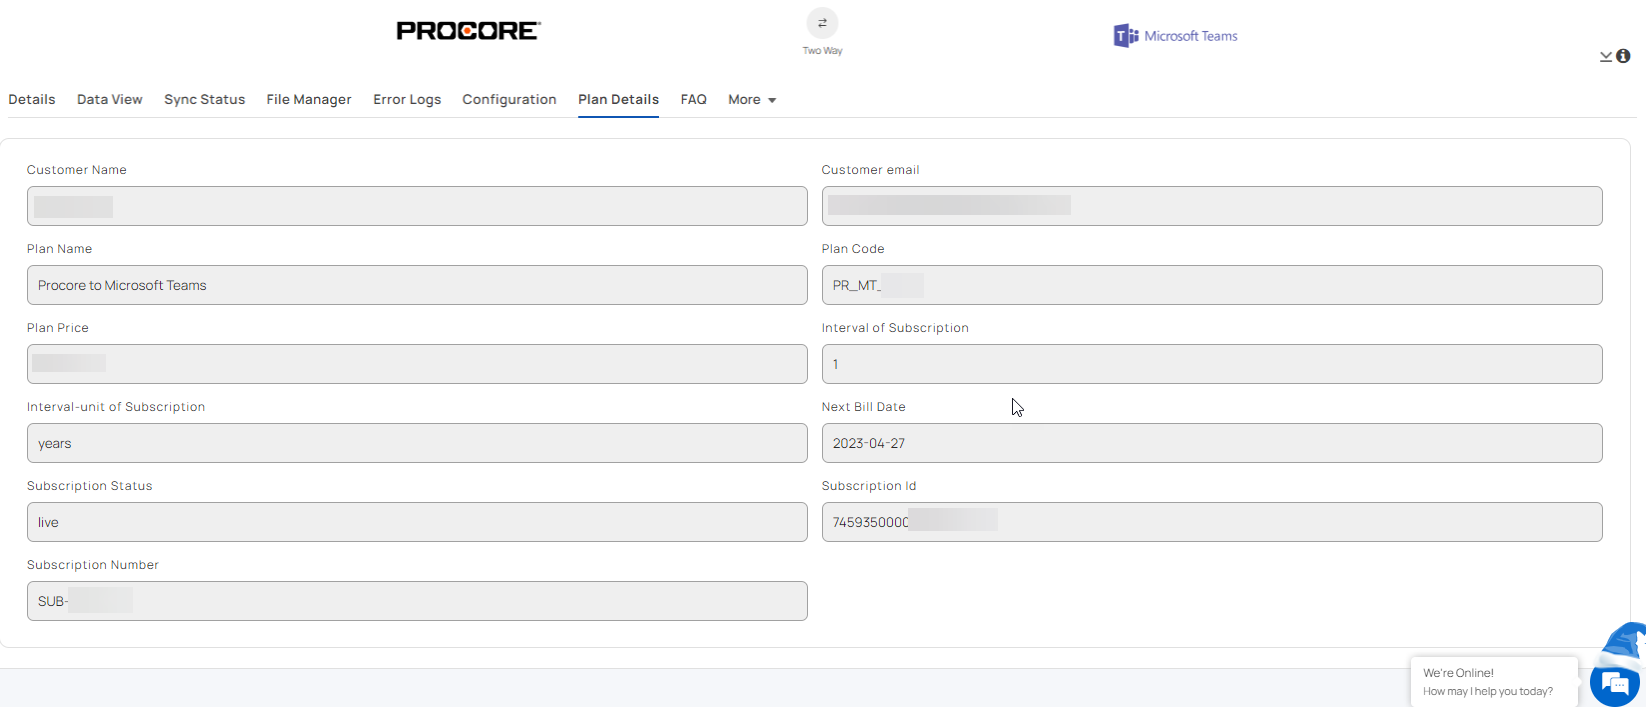Click the Plan Price field
The width and height of the screenshot is (1646, 707).
click(x=417, y=364)
